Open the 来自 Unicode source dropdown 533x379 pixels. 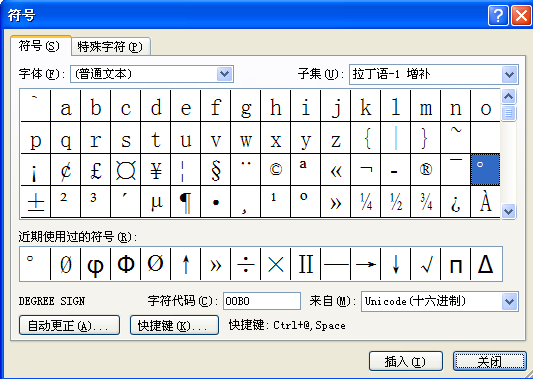(509, 301)
